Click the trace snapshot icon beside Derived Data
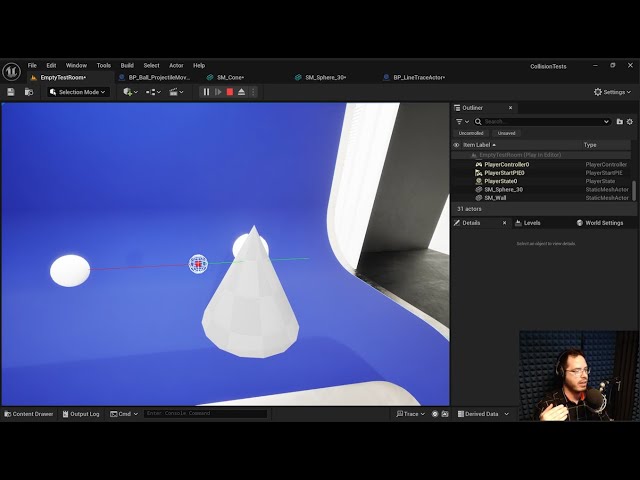The height and width of the screenshot is (480, 640). pyautogui.click(x=445, y=414)
